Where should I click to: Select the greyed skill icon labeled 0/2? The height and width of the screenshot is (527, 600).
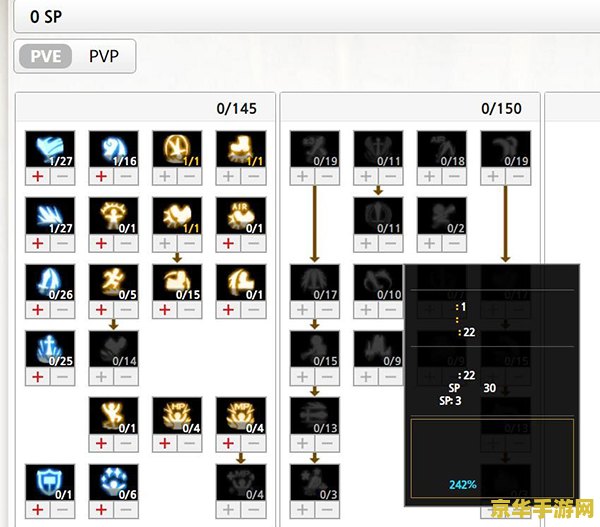pos(442,216)
